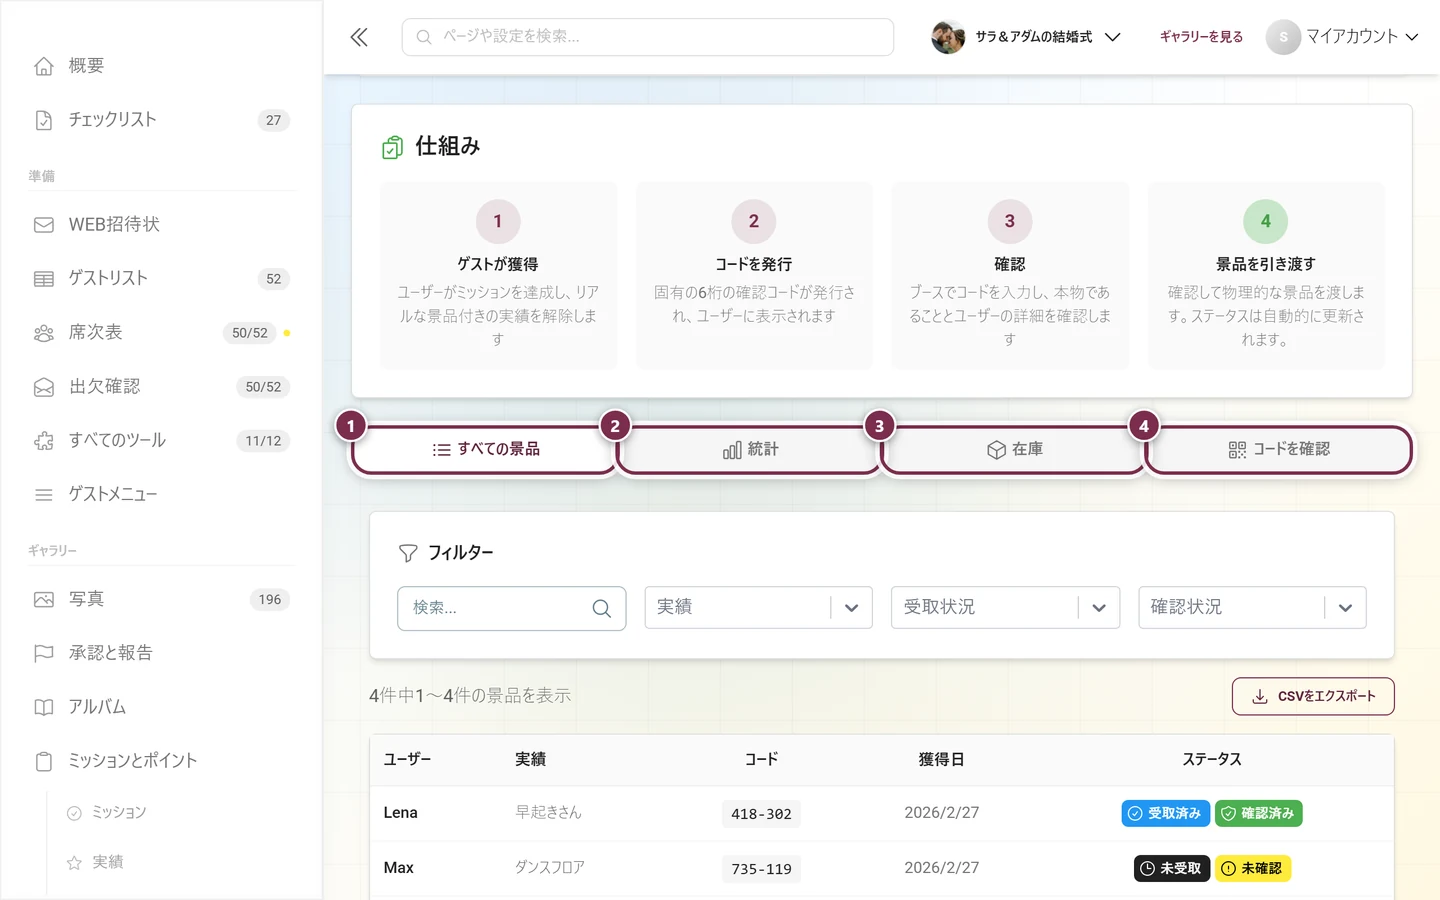This screenshot has width=1440, height=900.
Task: Open the 確認状況 filter dropdown
Action: (x=1252, y=608)
